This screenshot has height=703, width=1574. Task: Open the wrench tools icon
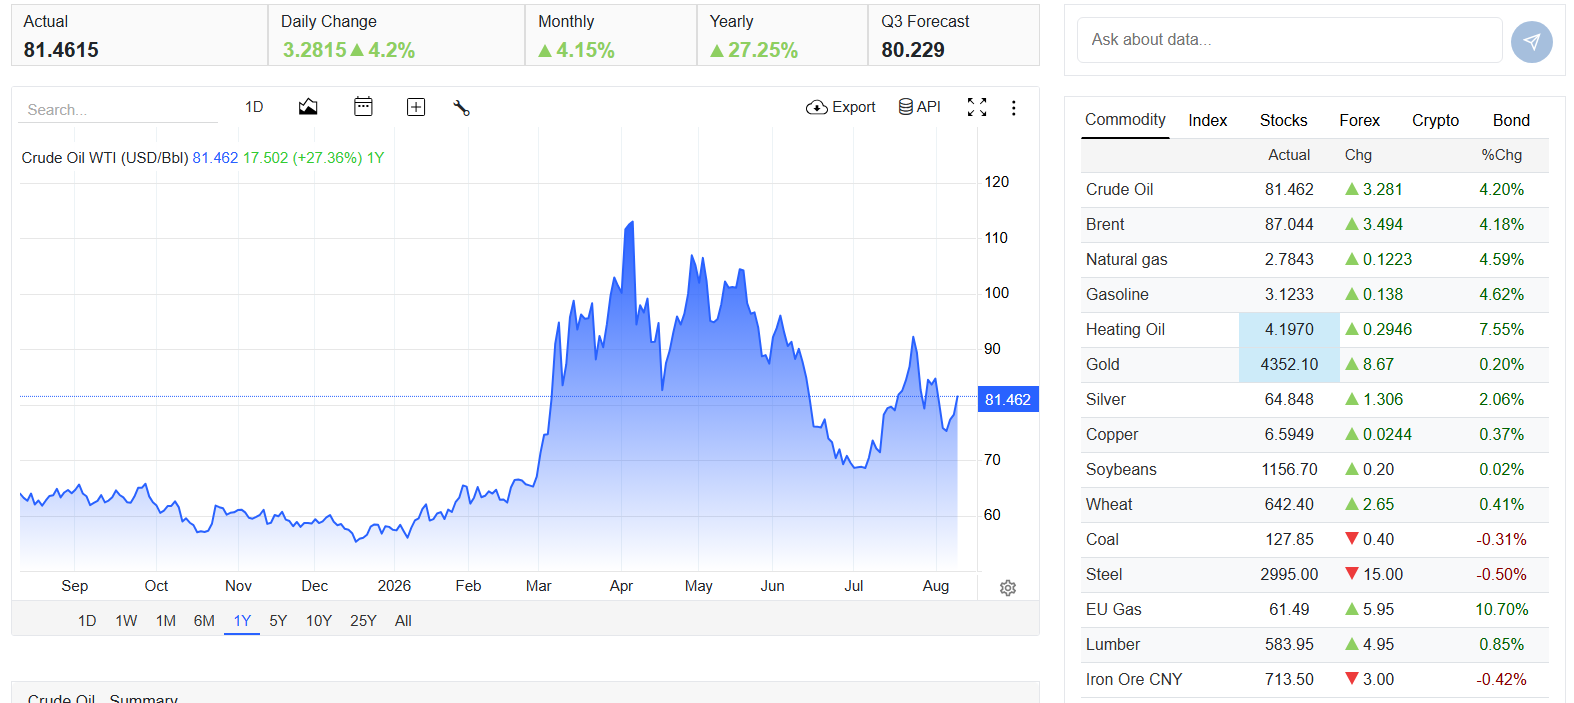[461, 107]
